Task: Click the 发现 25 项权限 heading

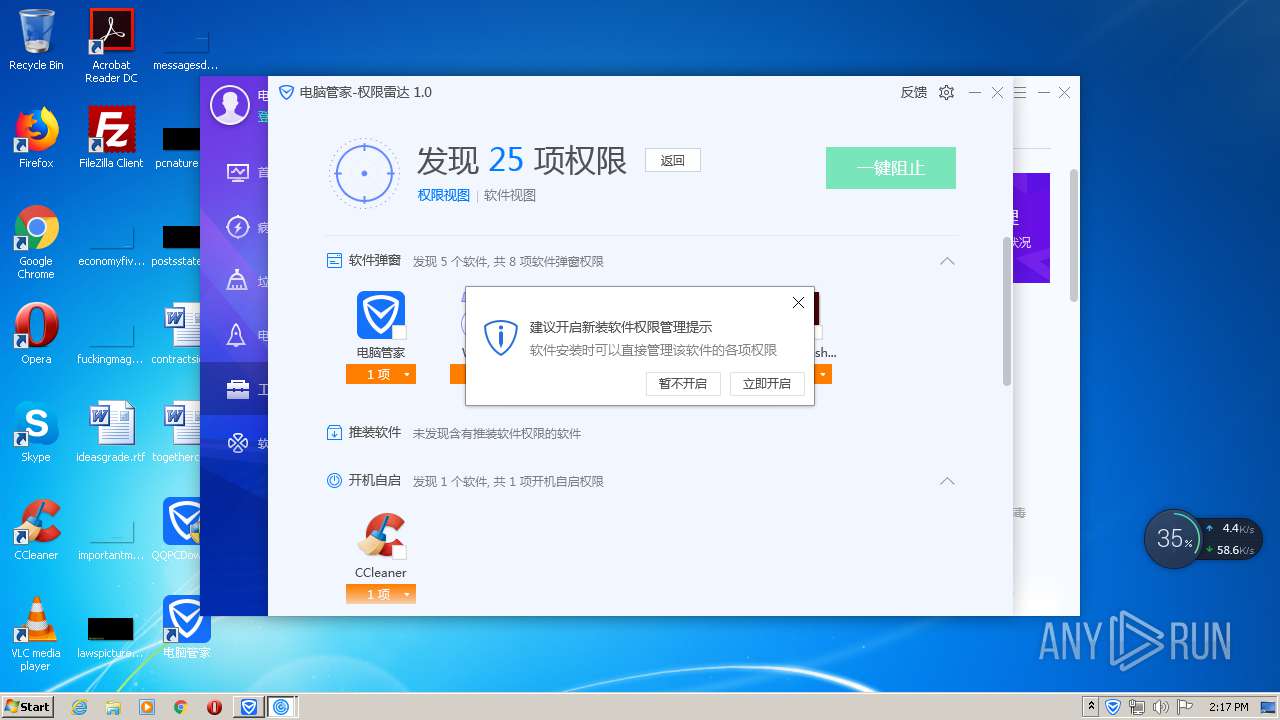Action: pos(522,160)
